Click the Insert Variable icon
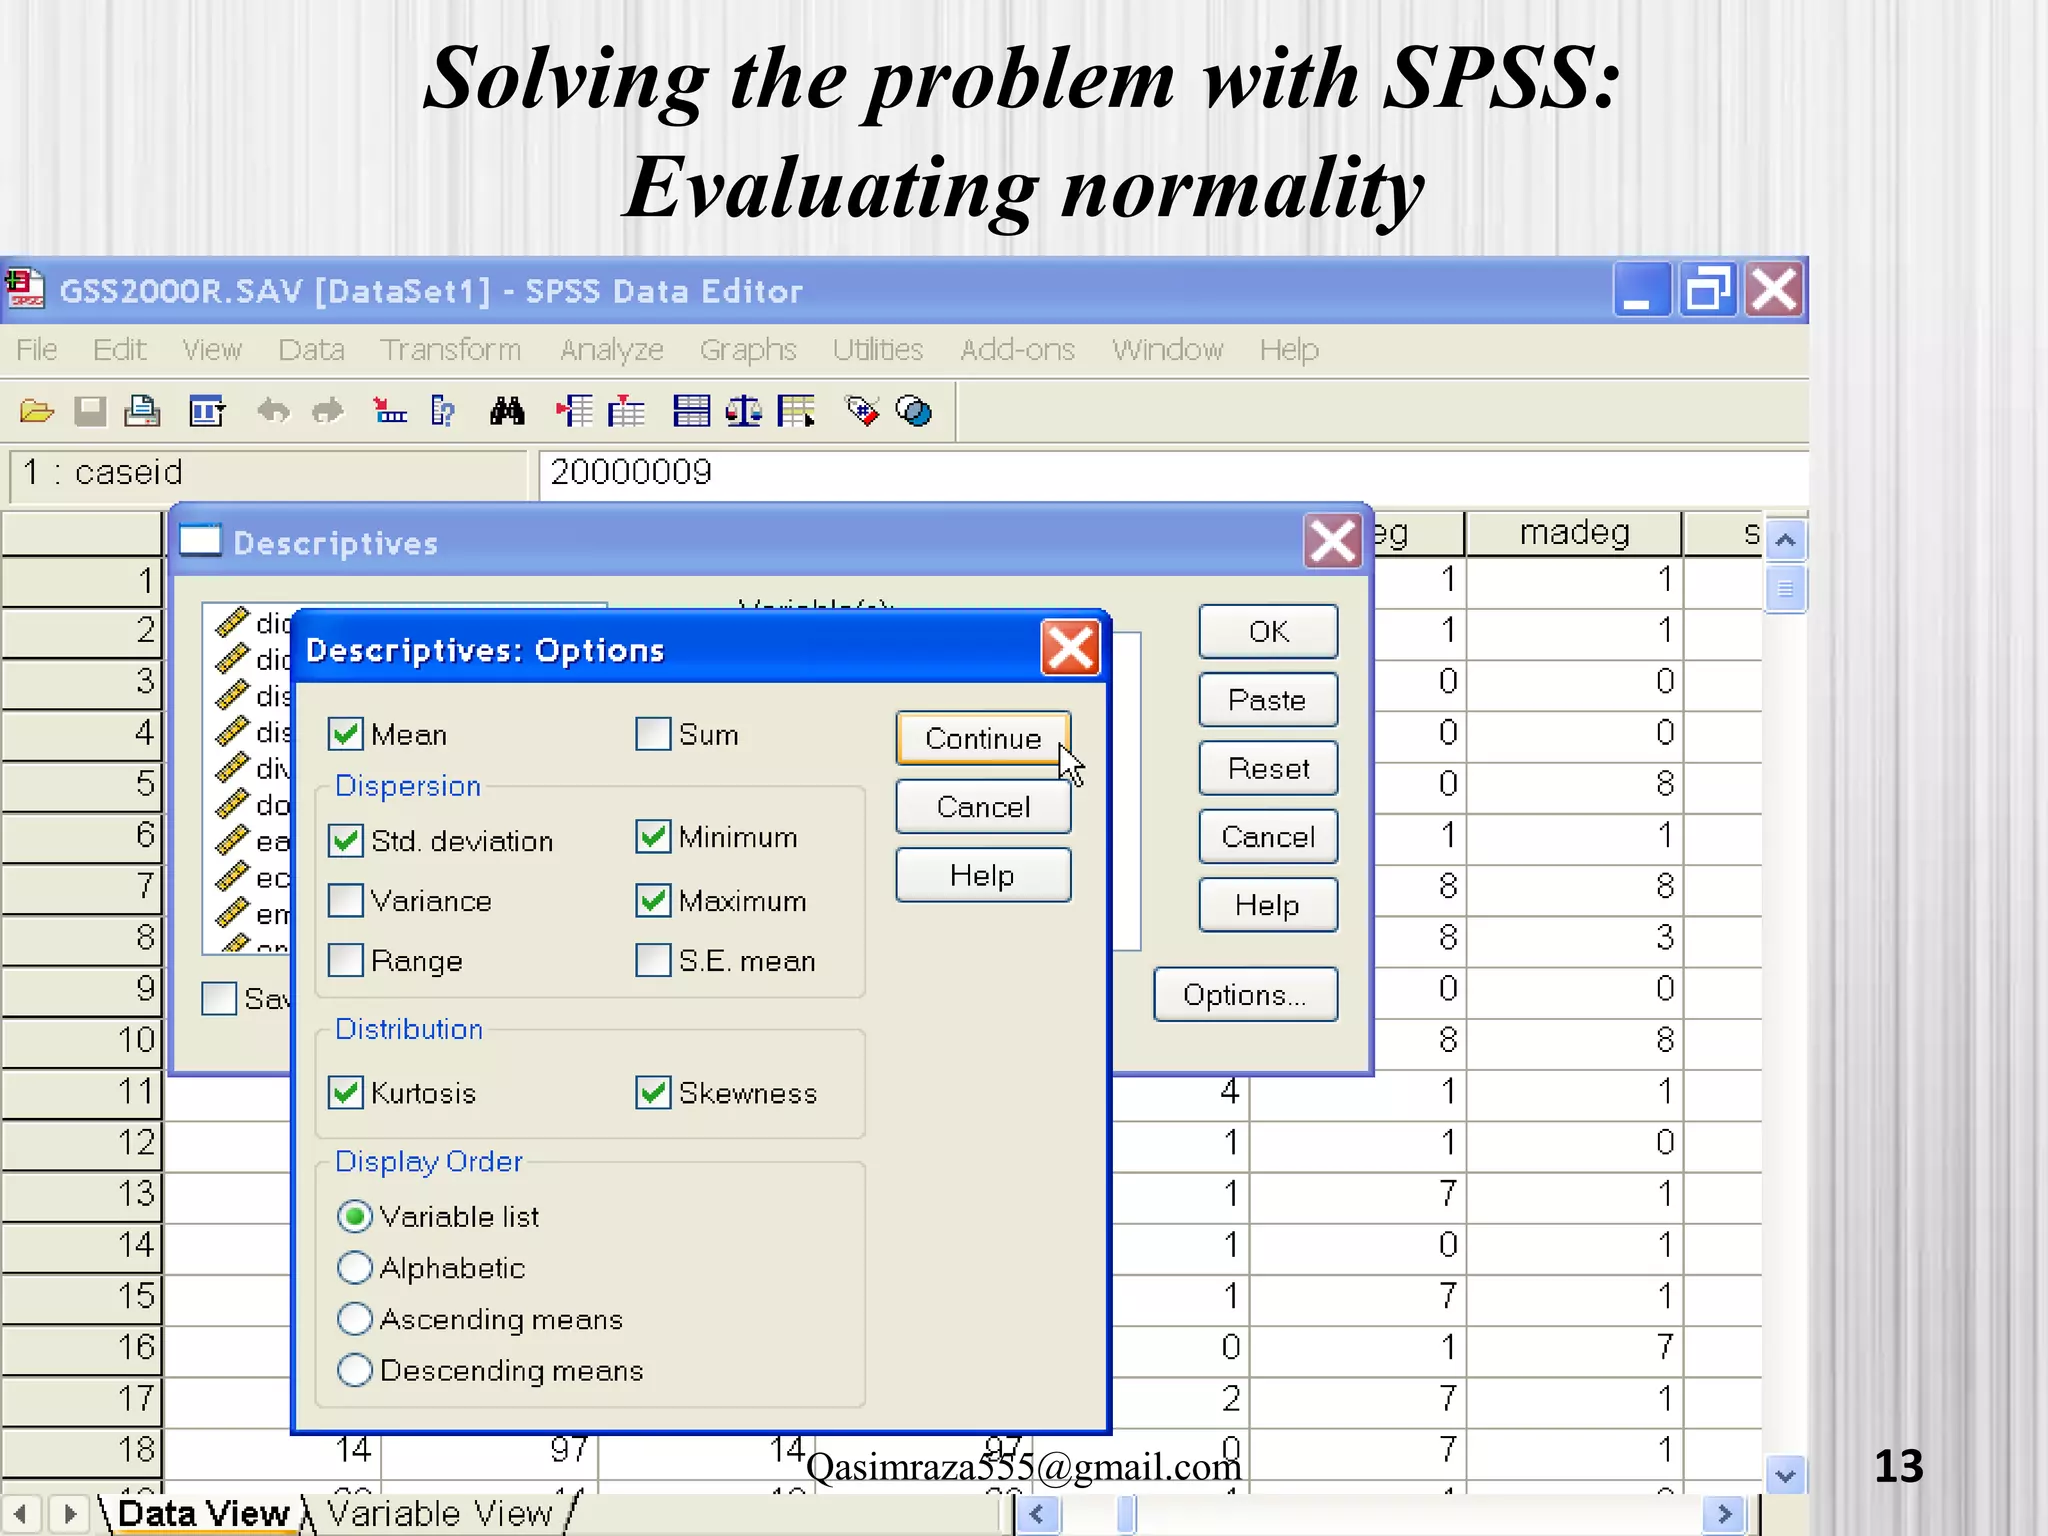 pyautogui.click(x=626, y=411)
